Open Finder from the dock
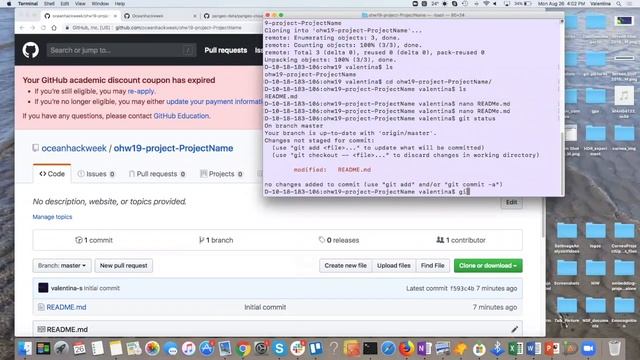Viewport: 640px width, 360px height. (x=25, y=349)
